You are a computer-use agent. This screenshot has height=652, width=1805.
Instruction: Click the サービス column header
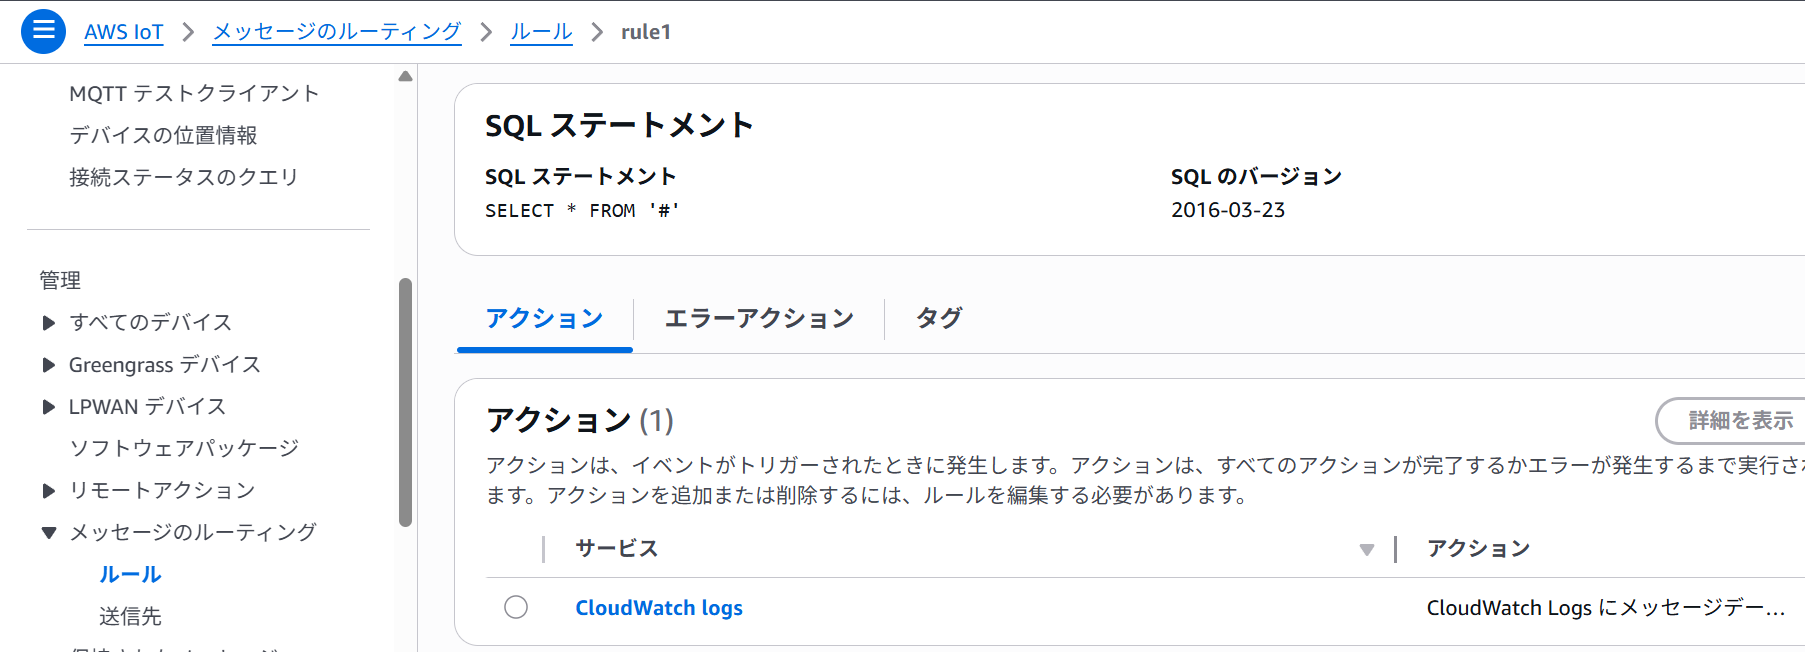(617, 548)
